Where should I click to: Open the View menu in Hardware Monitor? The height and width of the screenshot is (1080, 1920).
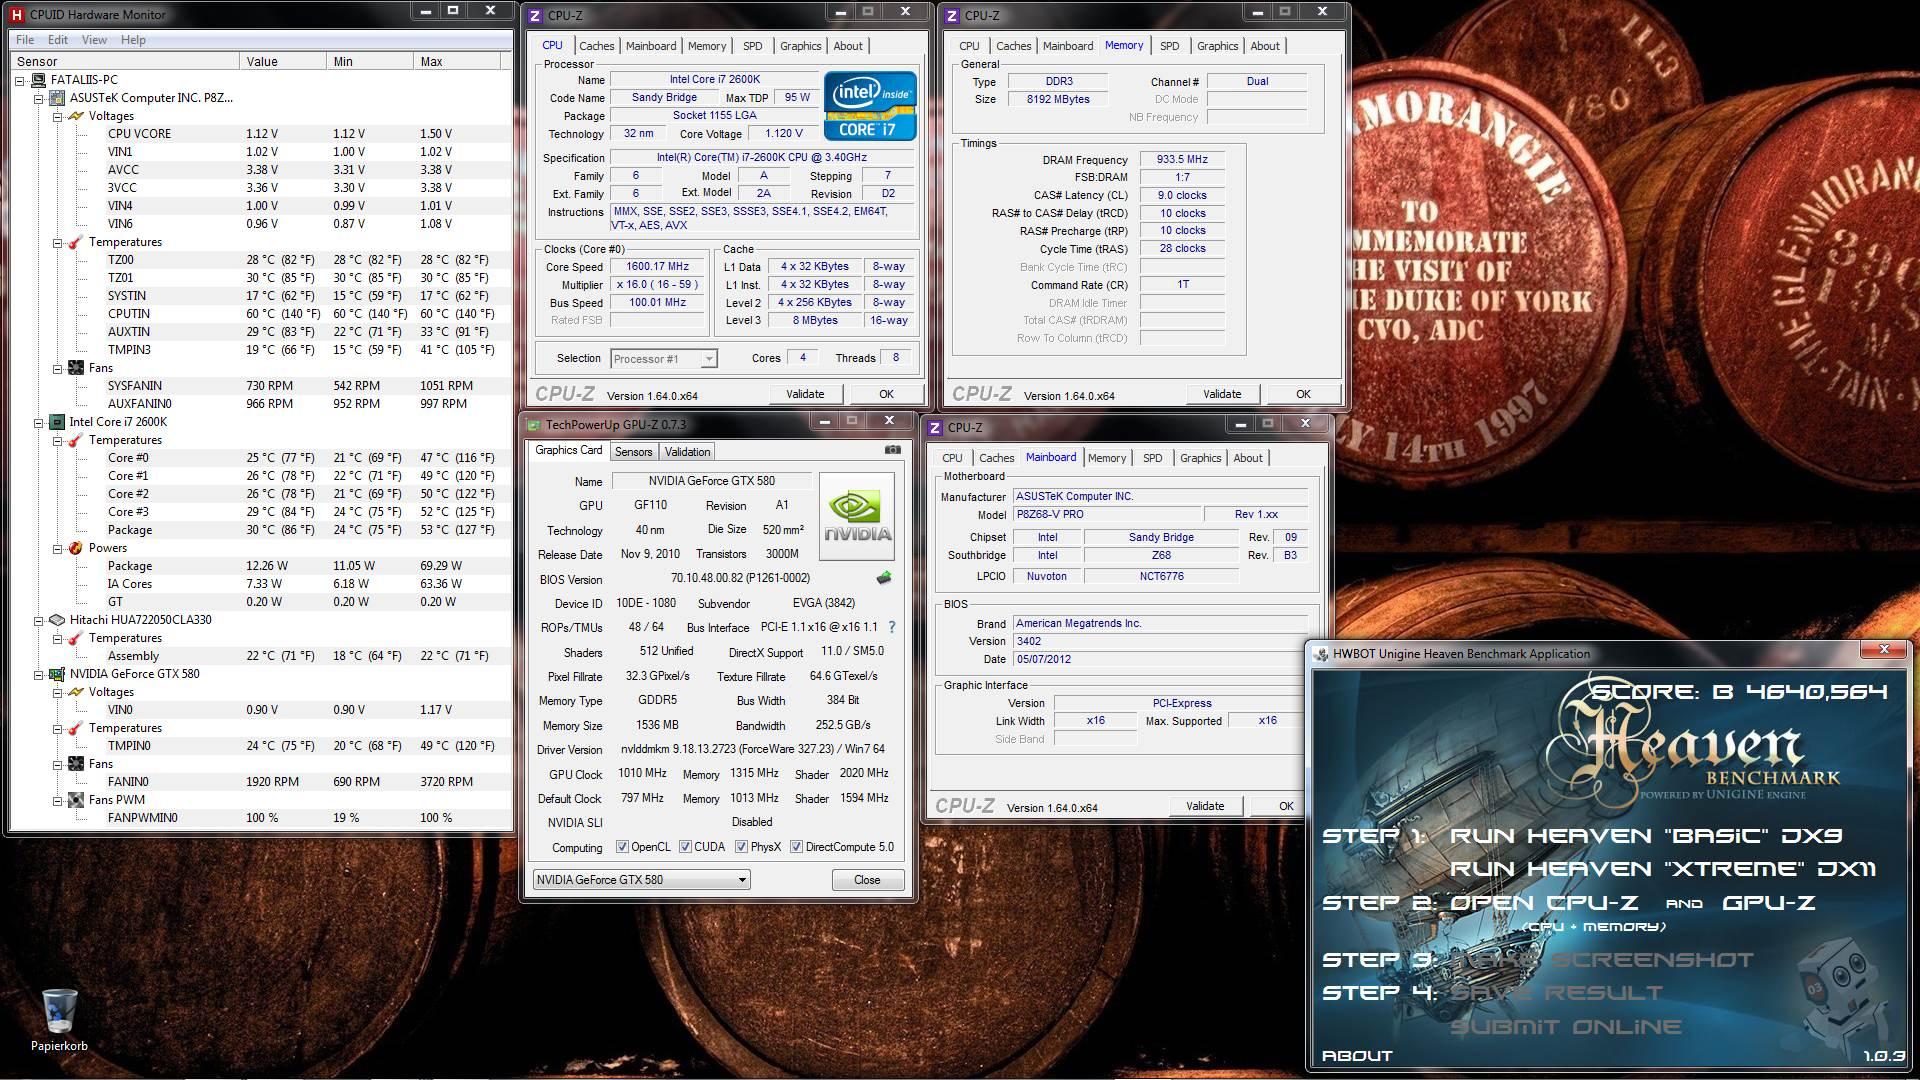click(x=94, y=40)
